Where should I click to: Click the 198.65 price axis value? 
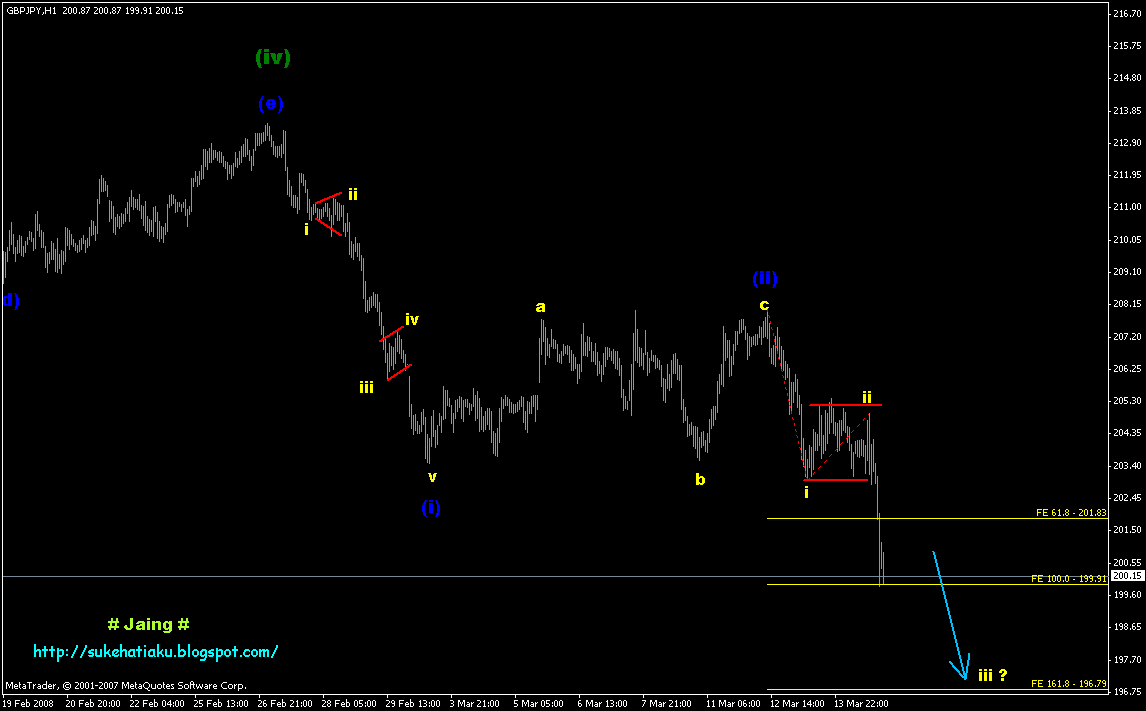pyautogui.click(x=1126, y=628)
